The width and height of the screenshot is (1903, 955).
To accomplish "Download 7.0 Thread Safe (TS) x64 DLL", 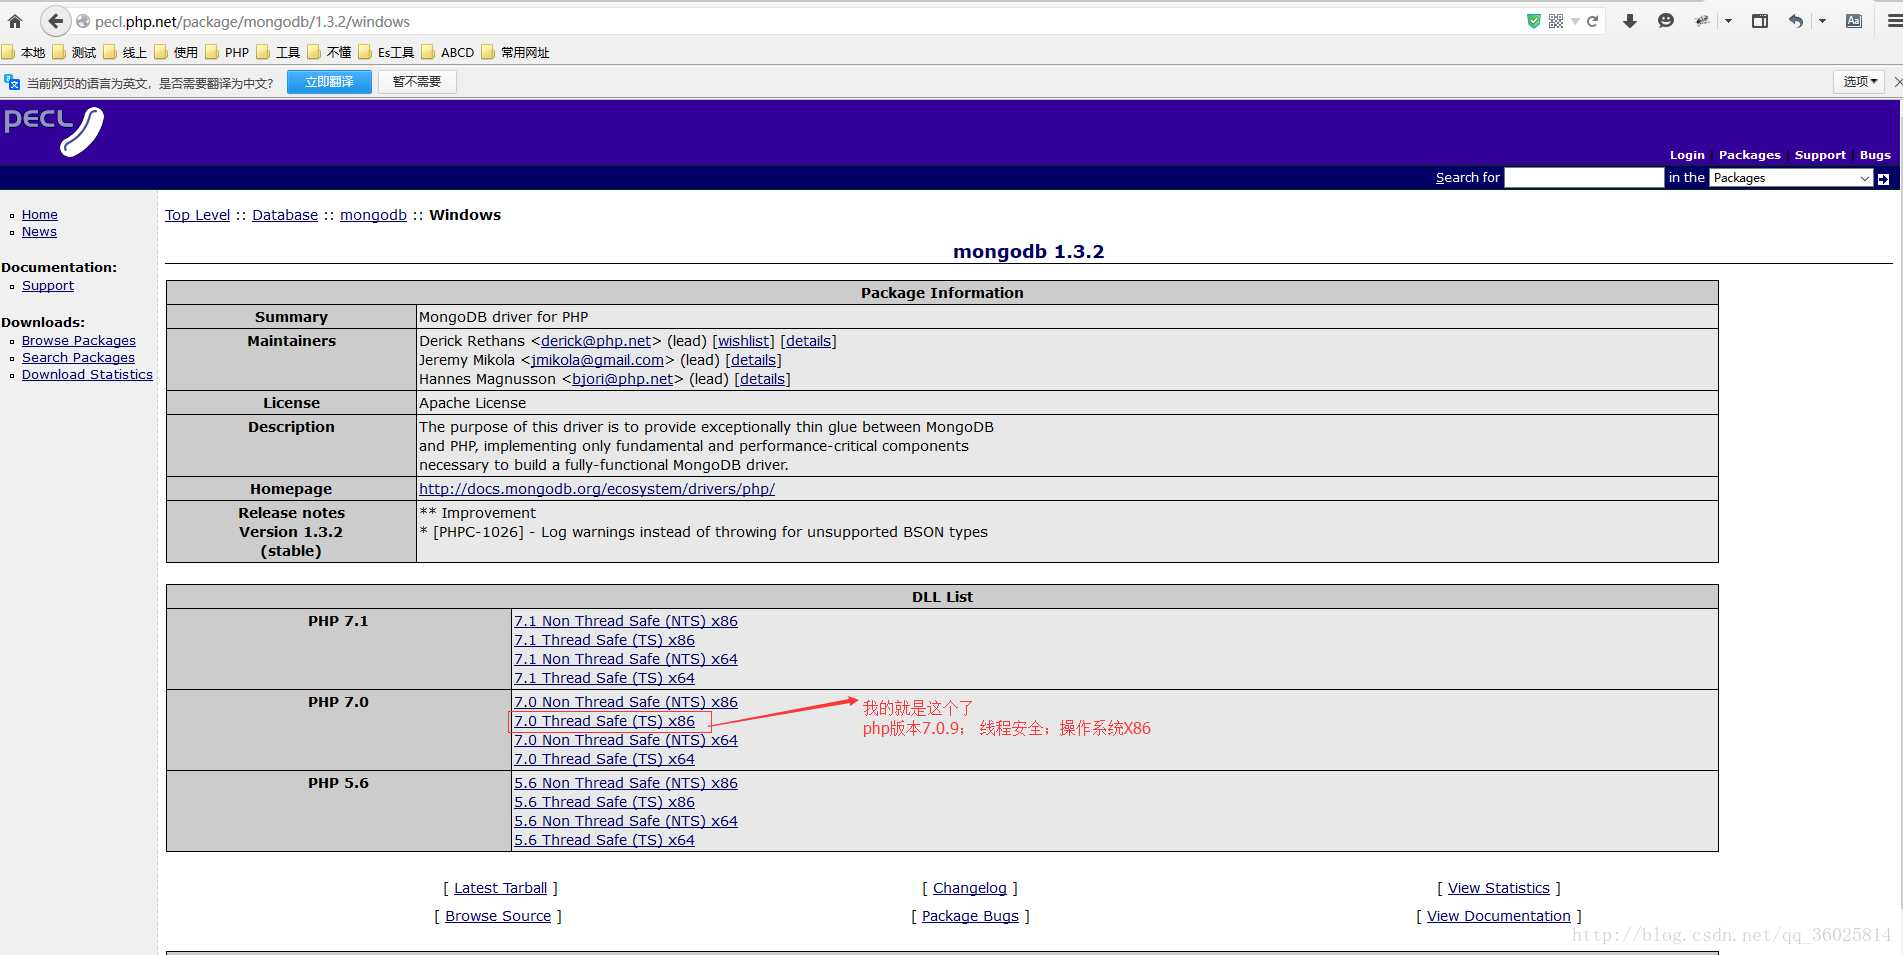I will click(x=604, y=759).
